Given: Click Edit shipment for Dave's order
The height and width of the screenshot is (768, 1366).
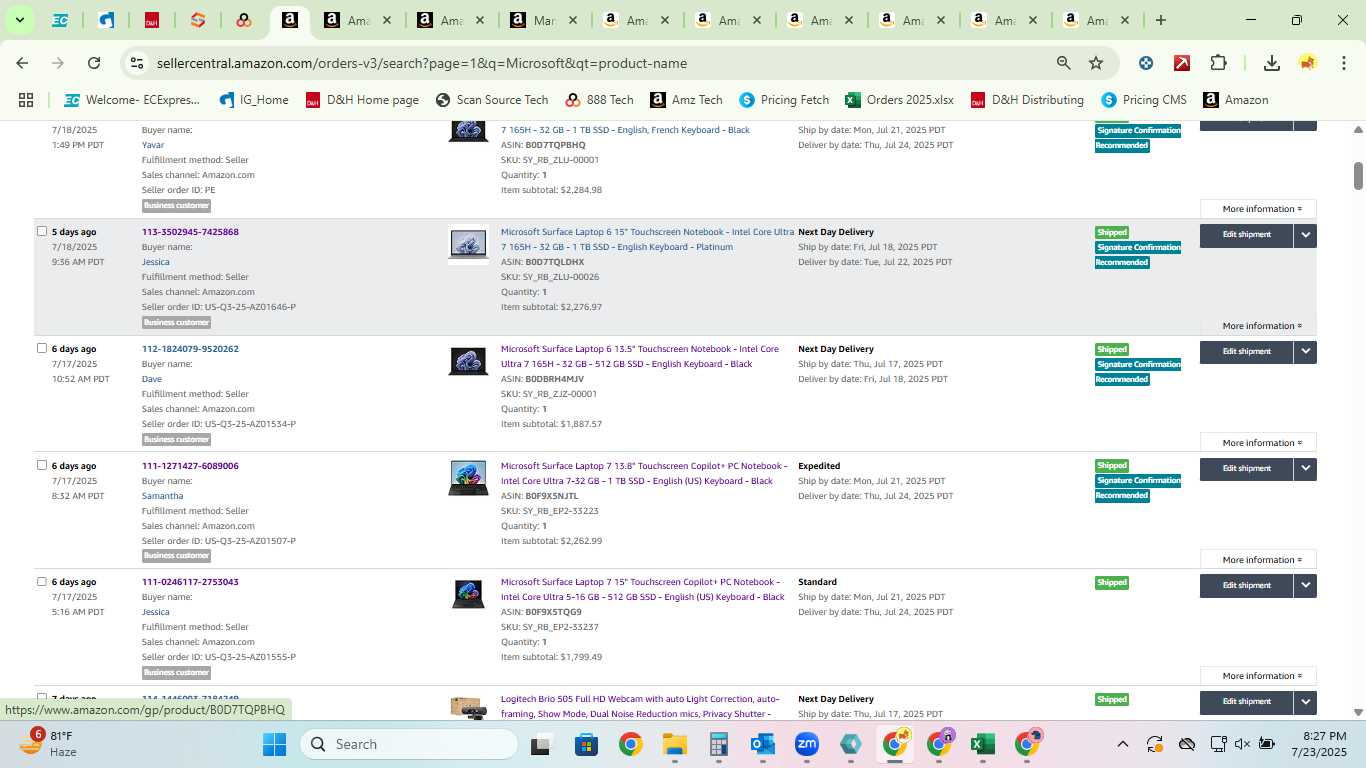Looking at the screenshot, I should pyautogui.click(x=1246, y=352).
